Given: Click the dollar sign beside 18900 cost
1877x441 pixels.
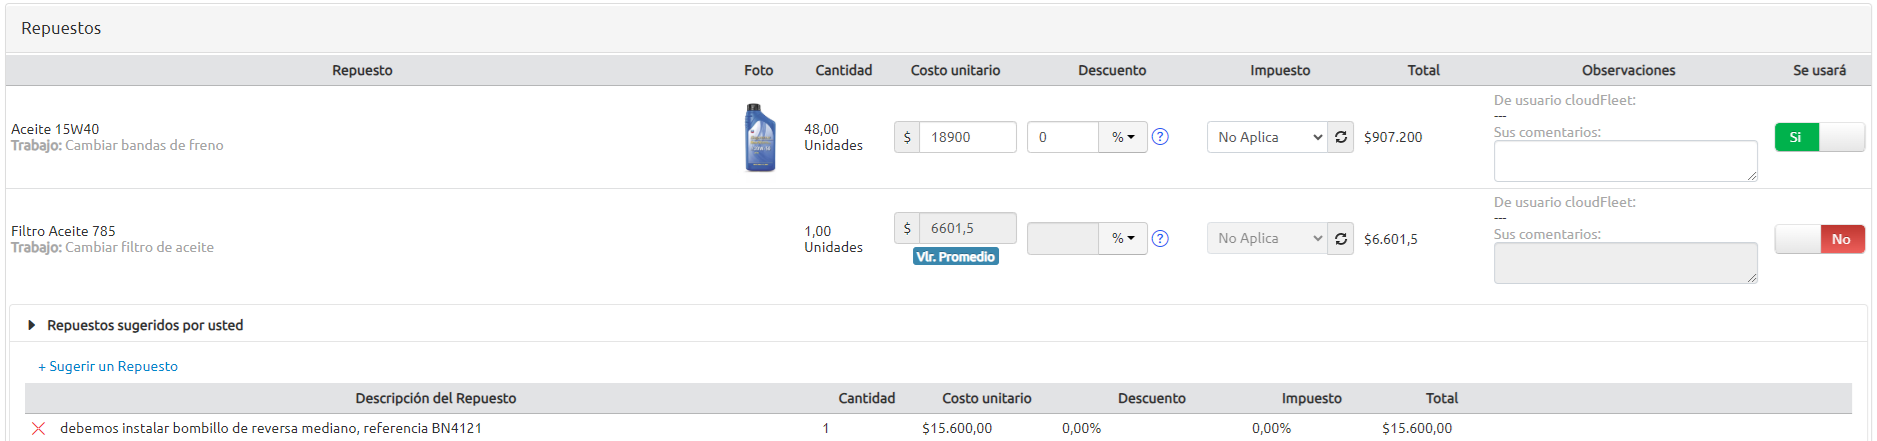Looking at the screenshot, I should point(907,137).
